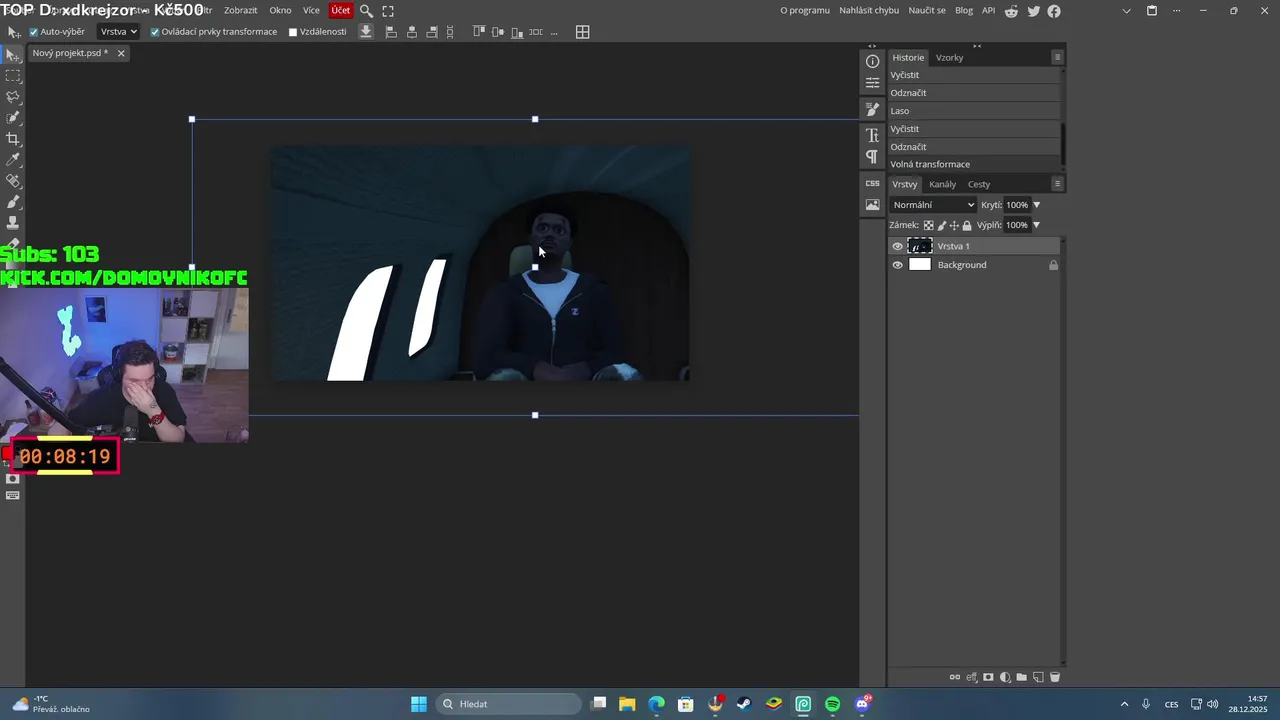Click the link layers icon
The height and width of the screenshot is (720, 1280).
[954, 677]
